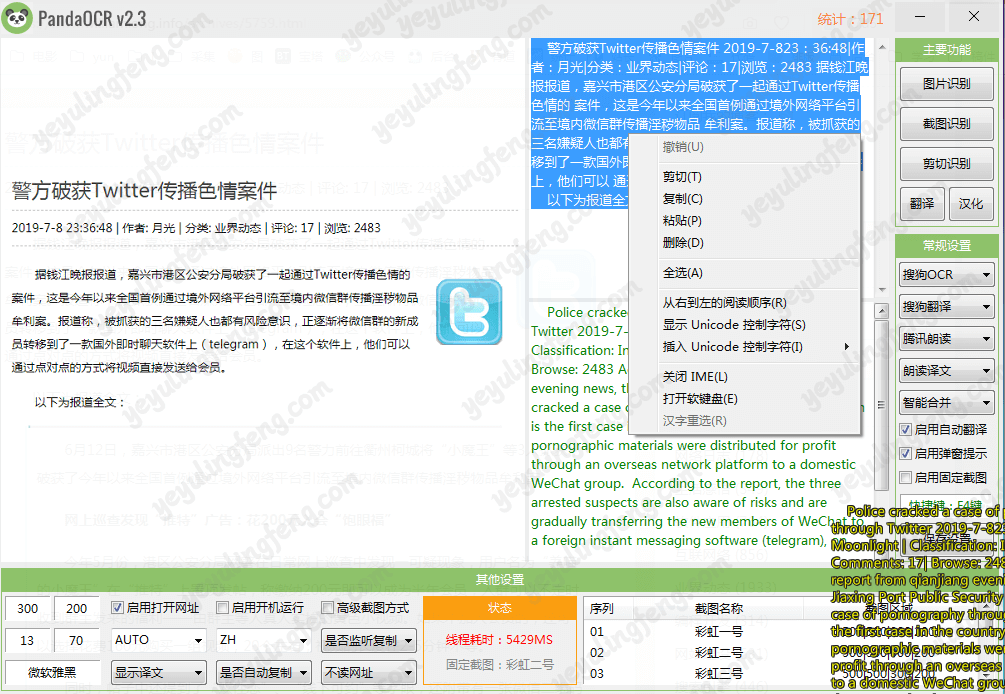Select 显示 Unicode 控制字符(S) menu entry
This screenshot has width=1005, height=694.
[744, 324]
